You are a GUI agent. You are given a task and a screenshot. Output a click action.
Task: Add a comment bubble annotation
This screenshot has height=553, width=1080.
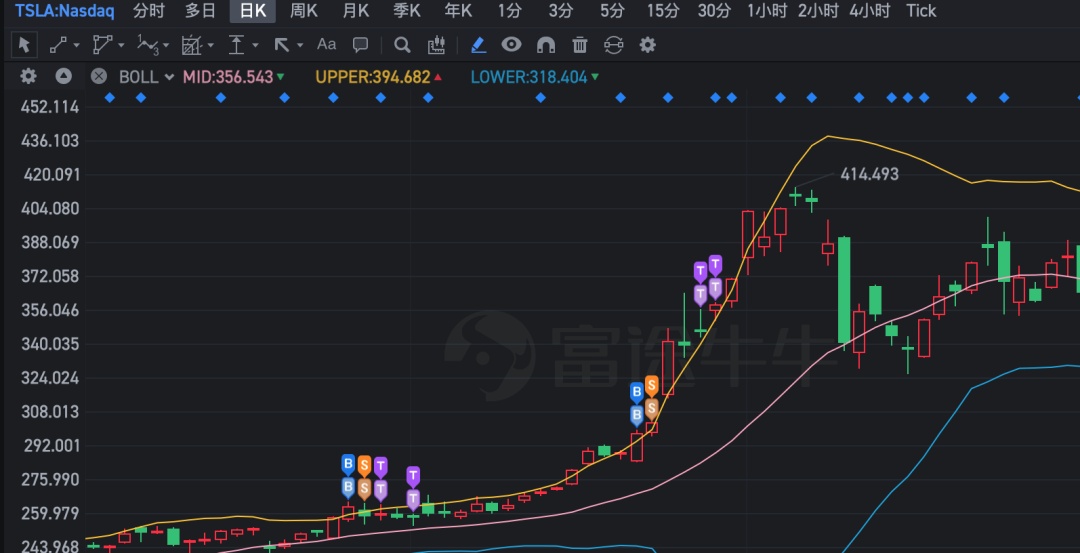[x=360, y=45]
